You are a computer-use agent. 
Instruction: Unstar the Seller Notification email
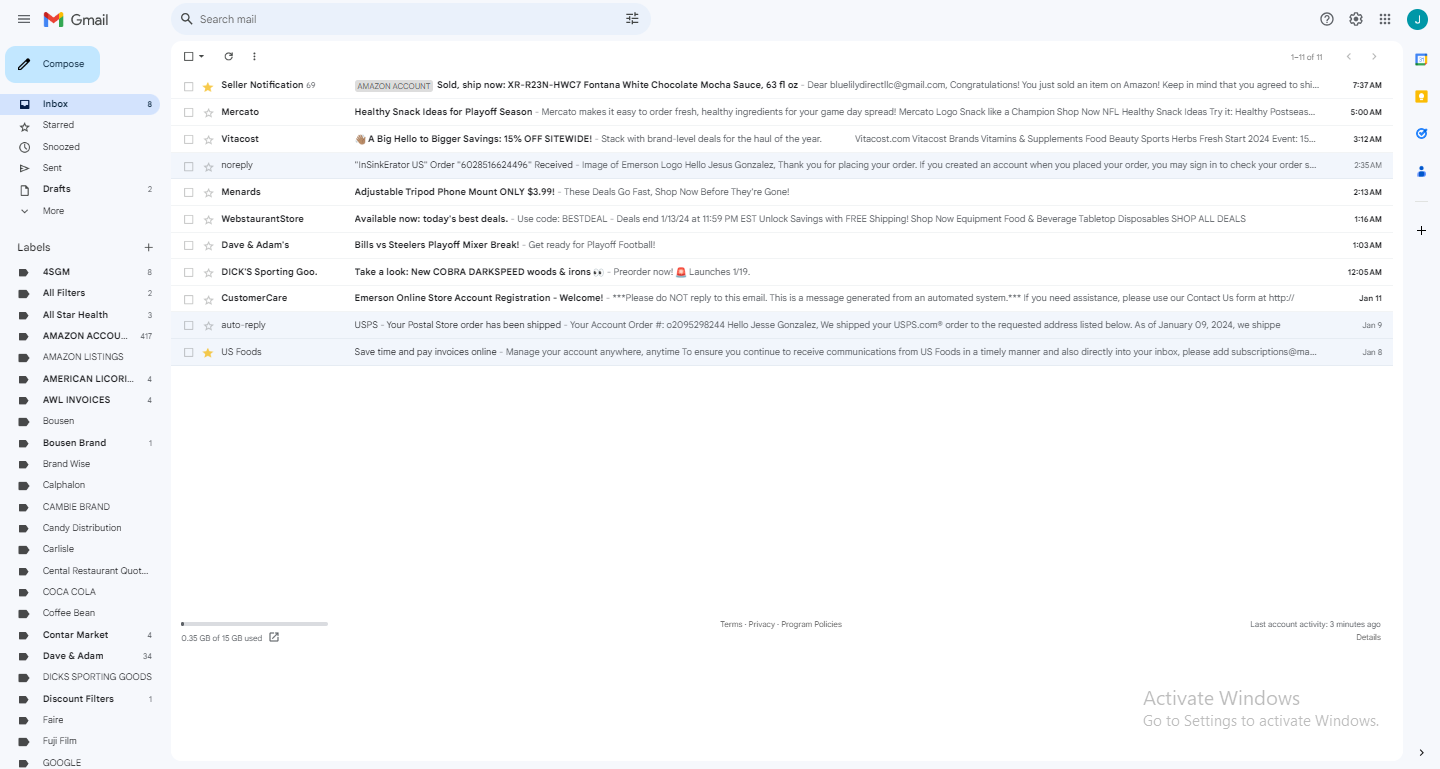point(208,86)
